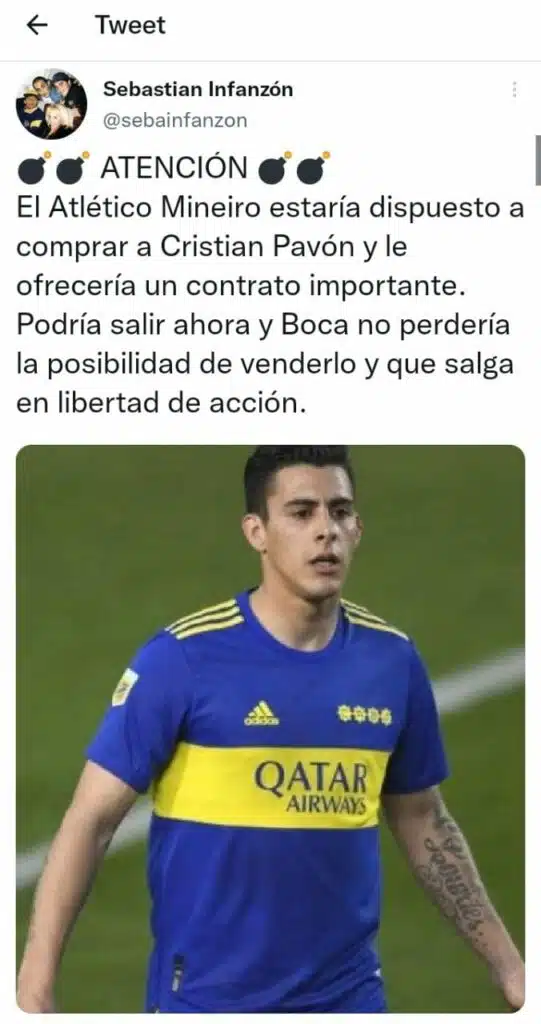Click the last bomb emoji after ATENCIÓN
Image resolution: width=541 pixels, height=1024 pixels.
coord(314,168)
